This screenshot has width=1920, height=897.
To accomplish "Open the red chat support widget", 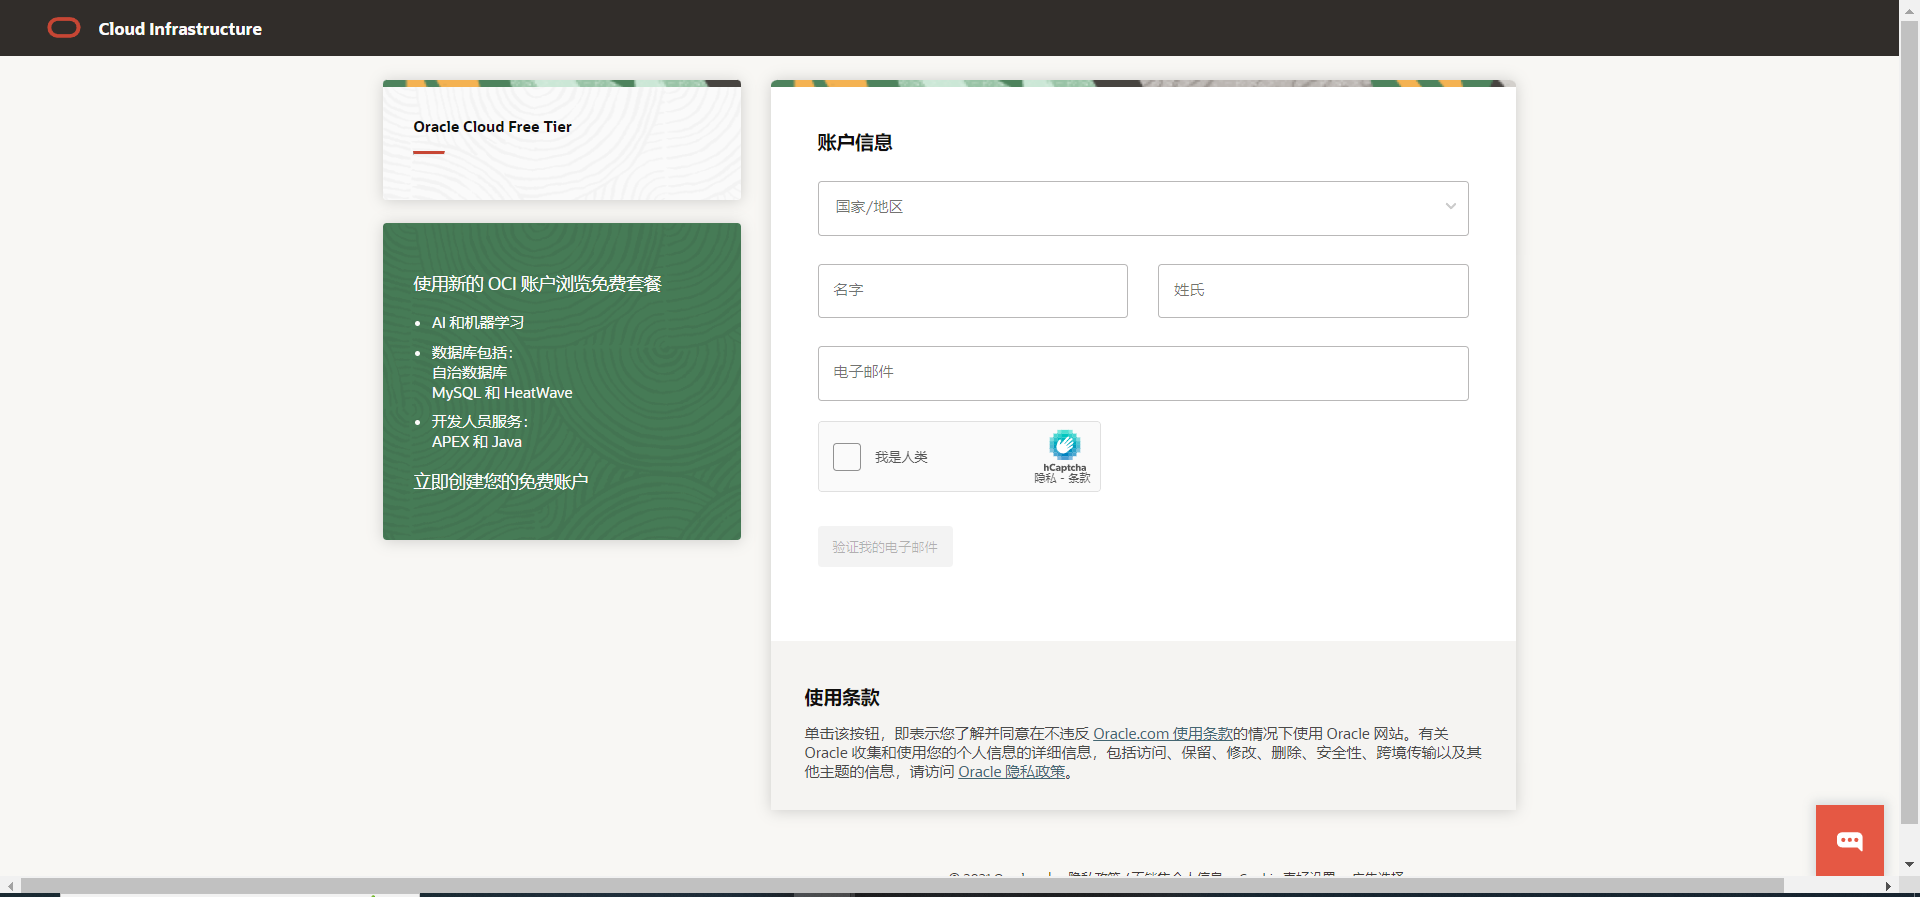I will (1850, 840).
